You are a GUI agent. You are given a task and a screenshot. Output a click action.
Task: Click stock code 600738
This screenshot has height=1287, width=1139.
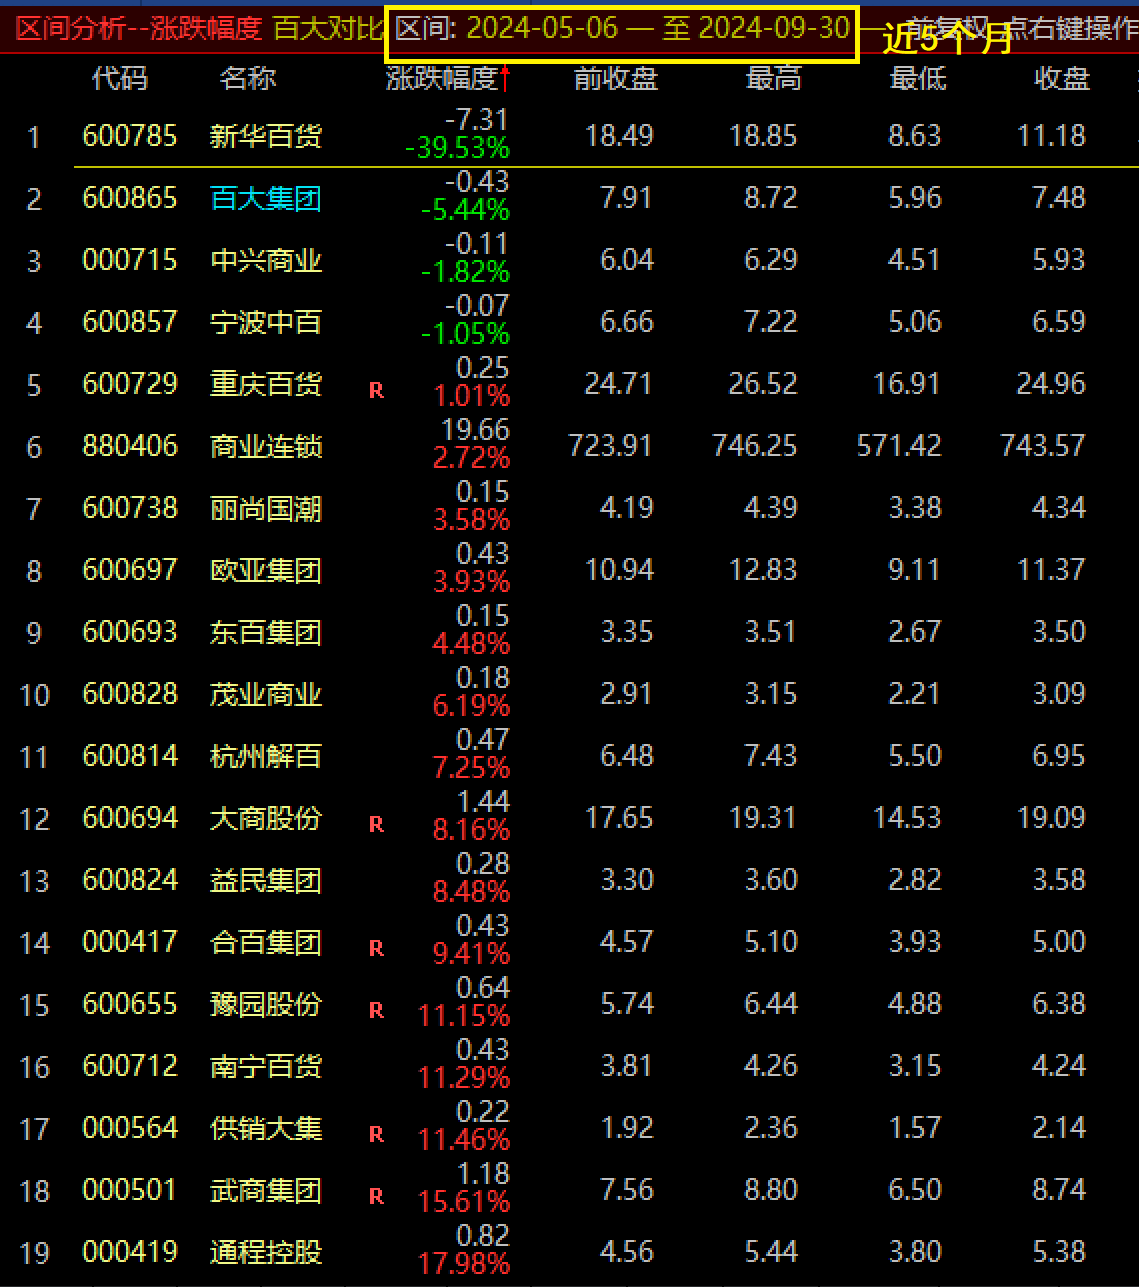(130, 508)
